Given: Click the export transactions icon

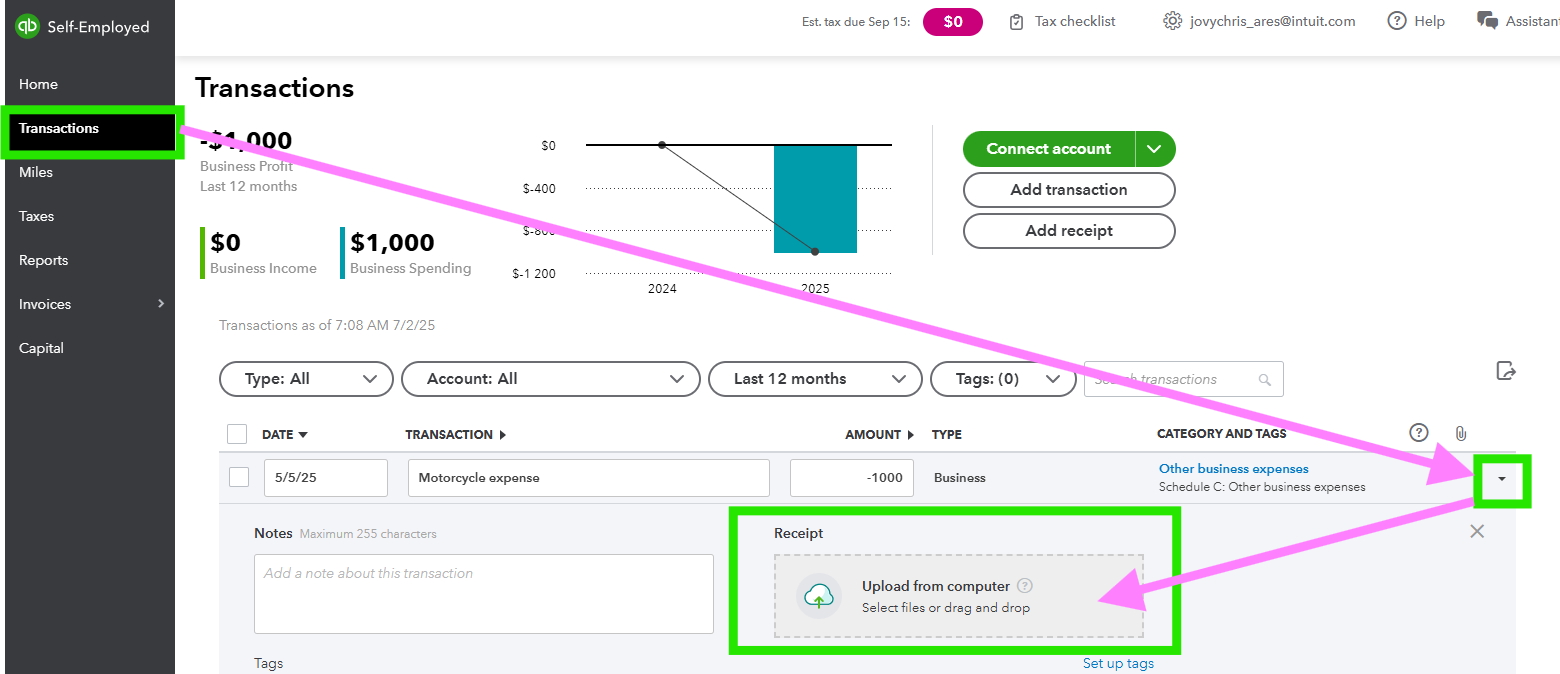Looking at the screenshot, I should [x=1506, y=371].
